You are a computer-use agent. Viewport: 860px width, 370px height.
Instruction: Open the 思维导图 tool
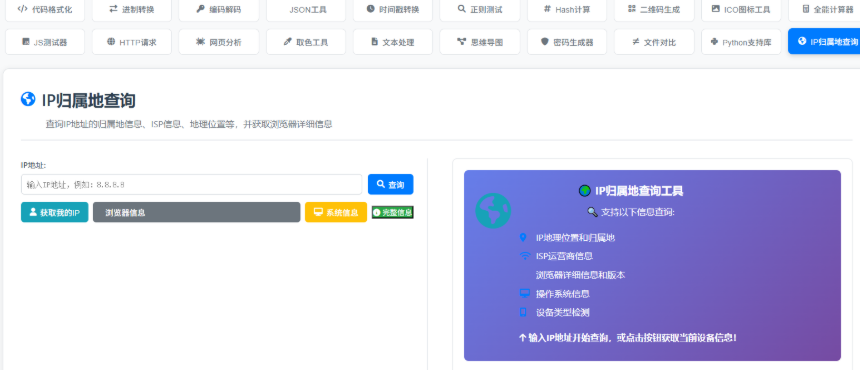coord(480,42)
